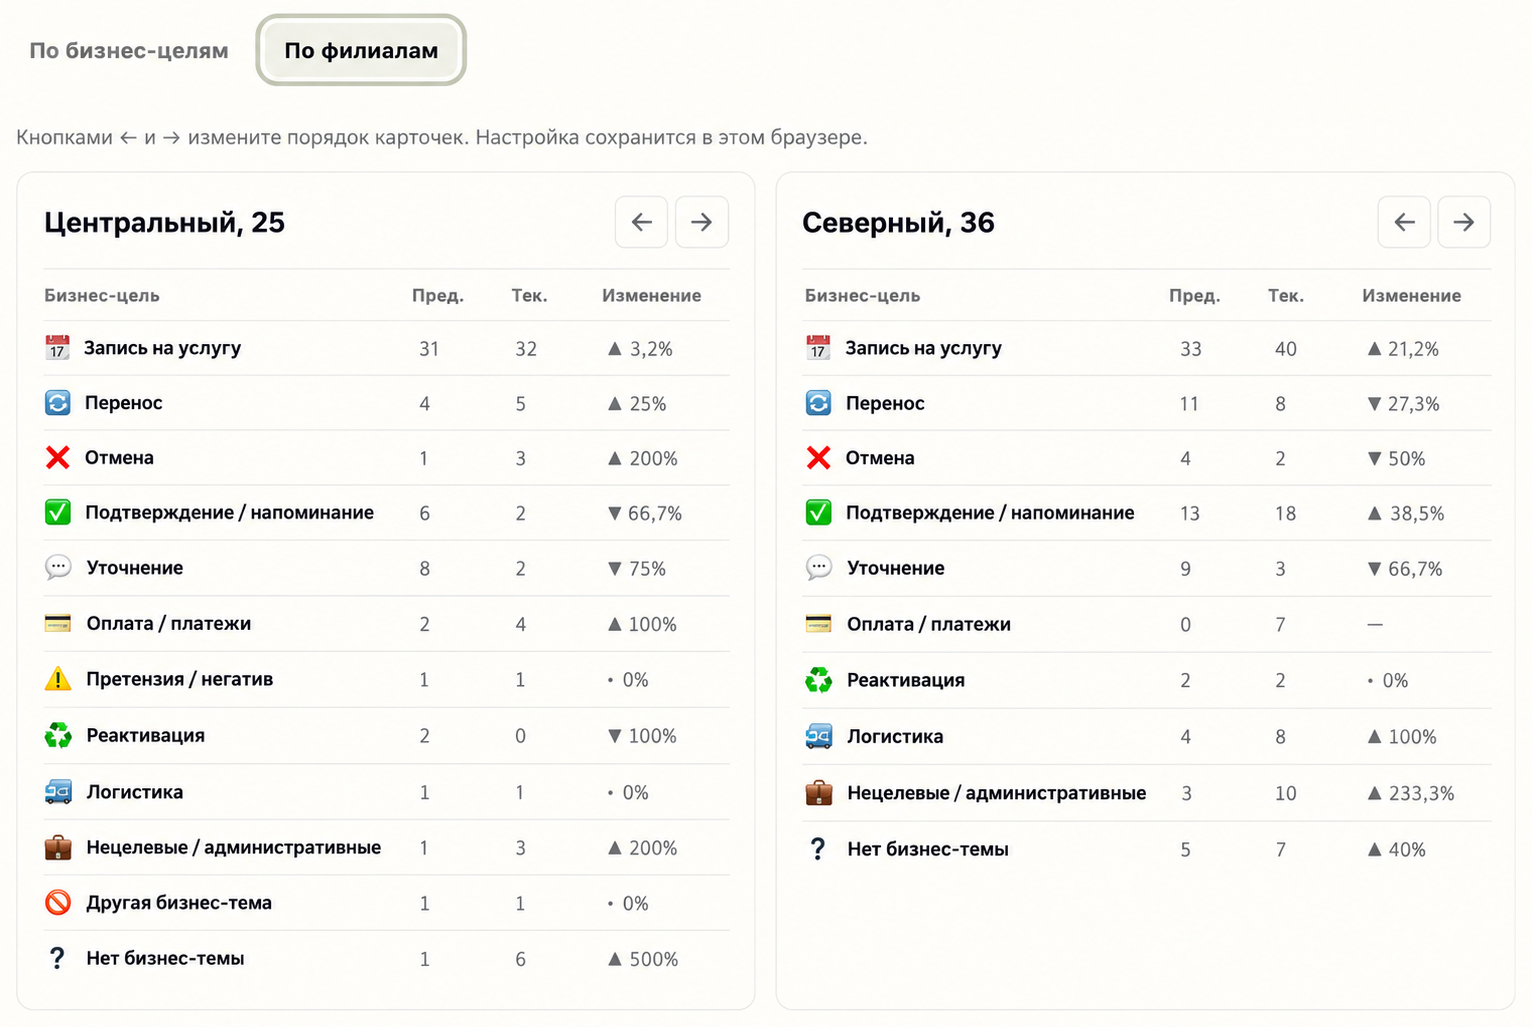Image resolution: width=1532 pixels, height=1027 pixels.
Task: Switch to the По бизнес-целям tab
Action: click(x=129, y=50)
